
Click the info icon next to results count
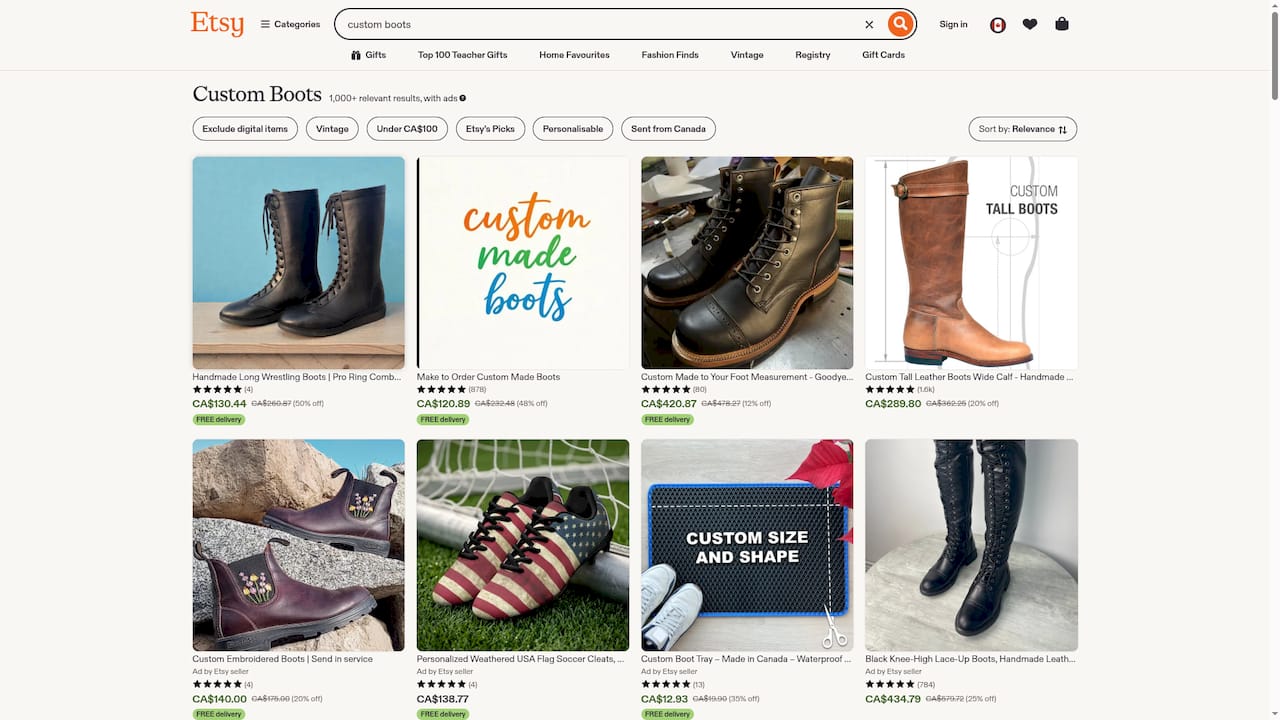coord(464,98)
